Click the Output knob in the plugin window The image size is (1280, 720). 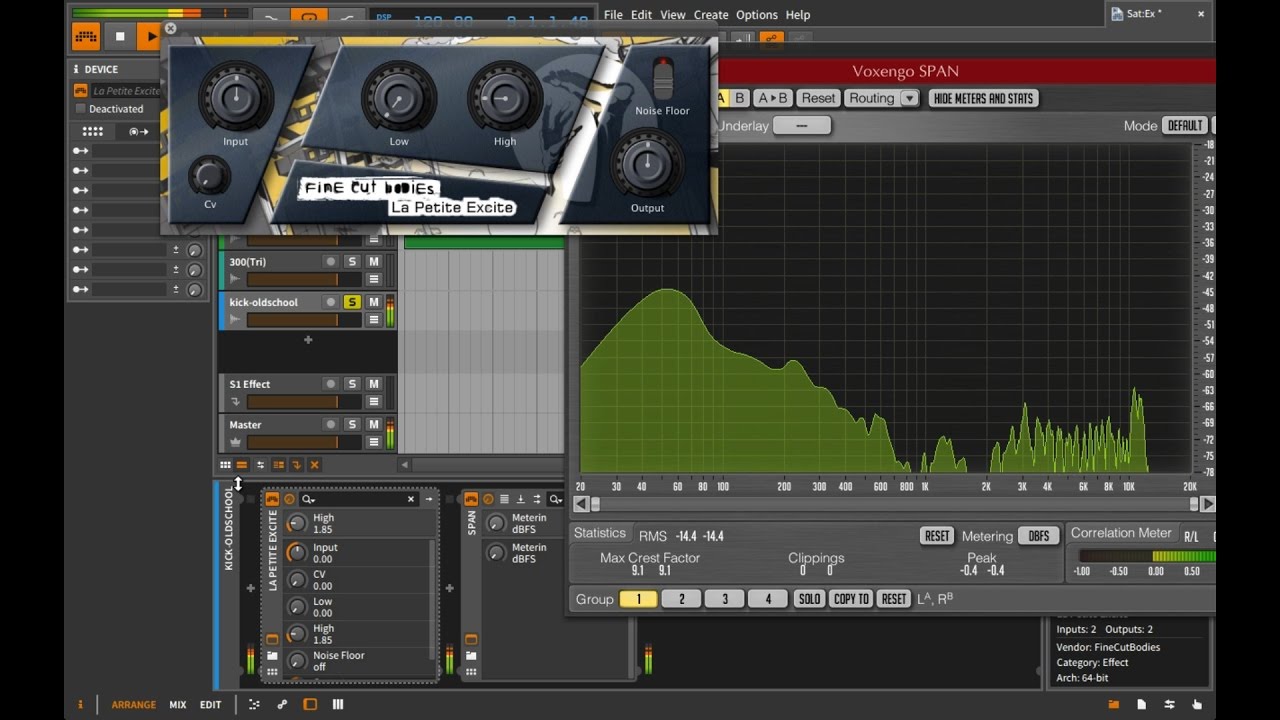click(647, 164)
